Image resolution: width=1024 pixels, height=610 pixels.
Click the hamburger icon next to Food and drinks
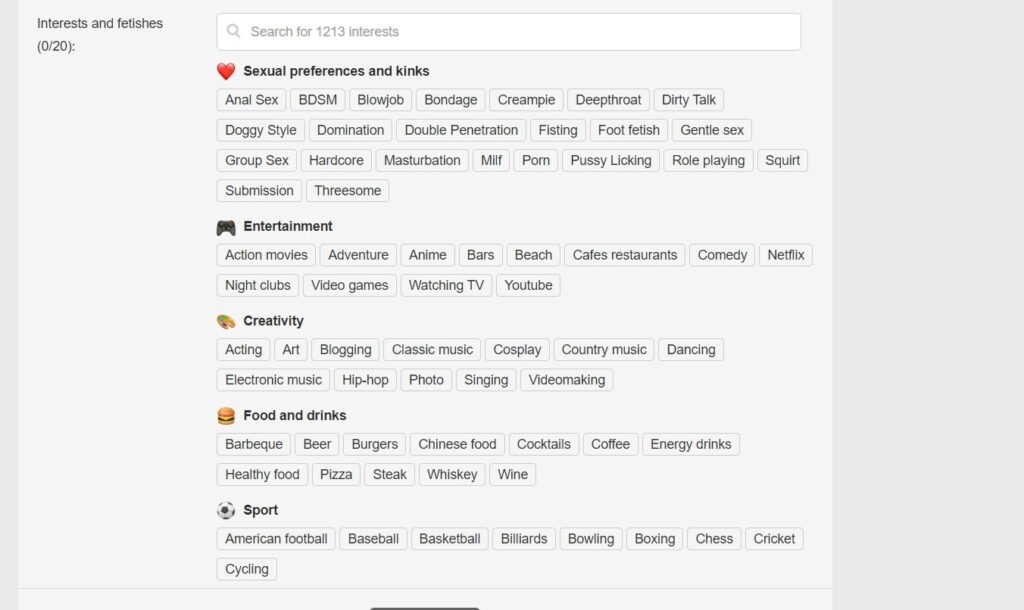tap(226, 415)
